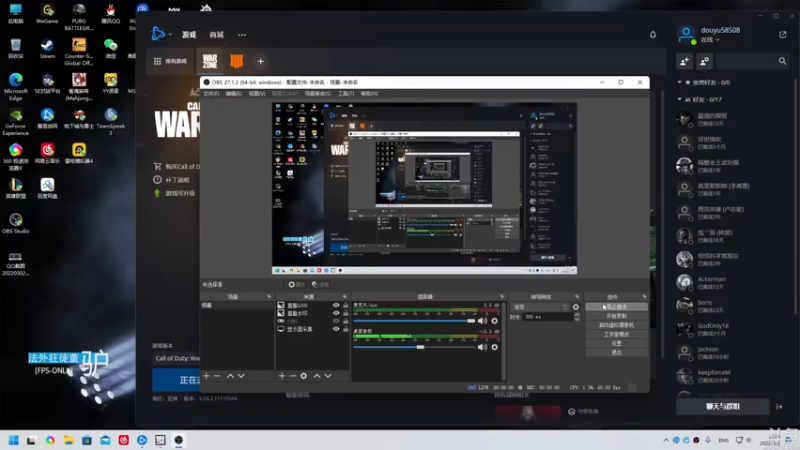This screenshot has height=450, width=800.
Task: Open OBS 设置 settings button
Action: tap(616, 343)
